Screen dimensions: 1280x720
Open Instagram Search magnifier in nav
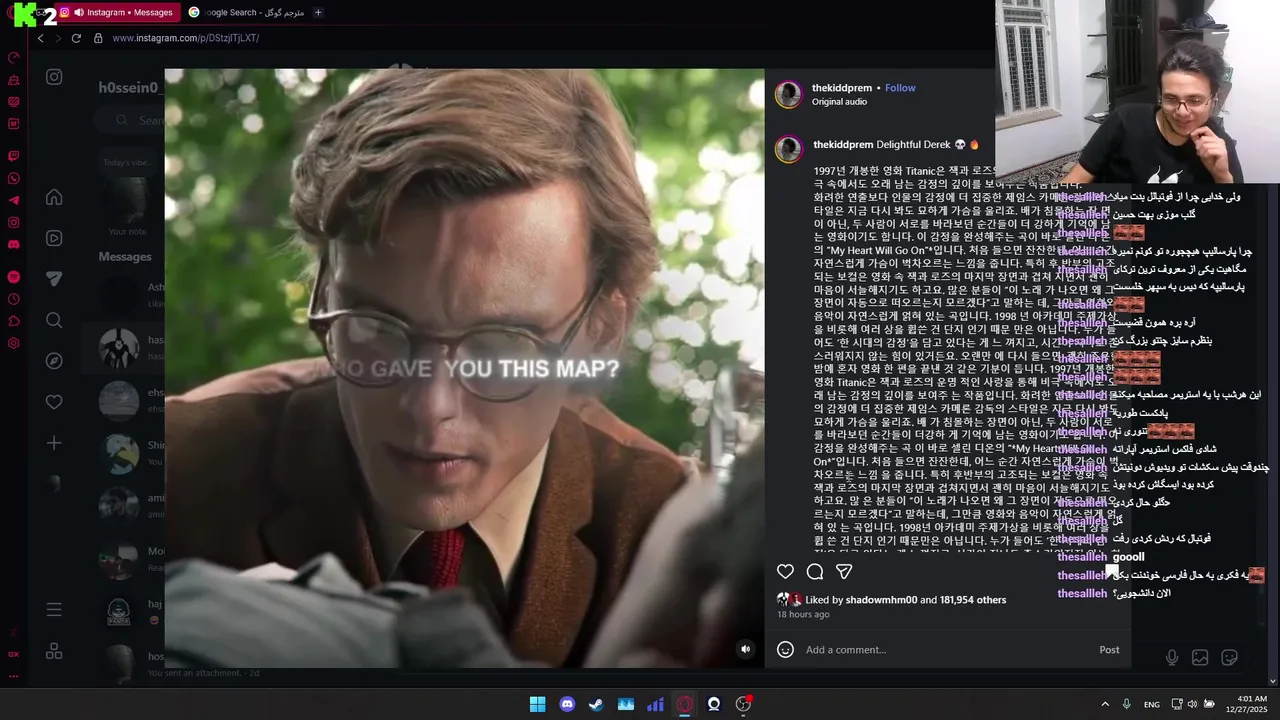point(54,320)
